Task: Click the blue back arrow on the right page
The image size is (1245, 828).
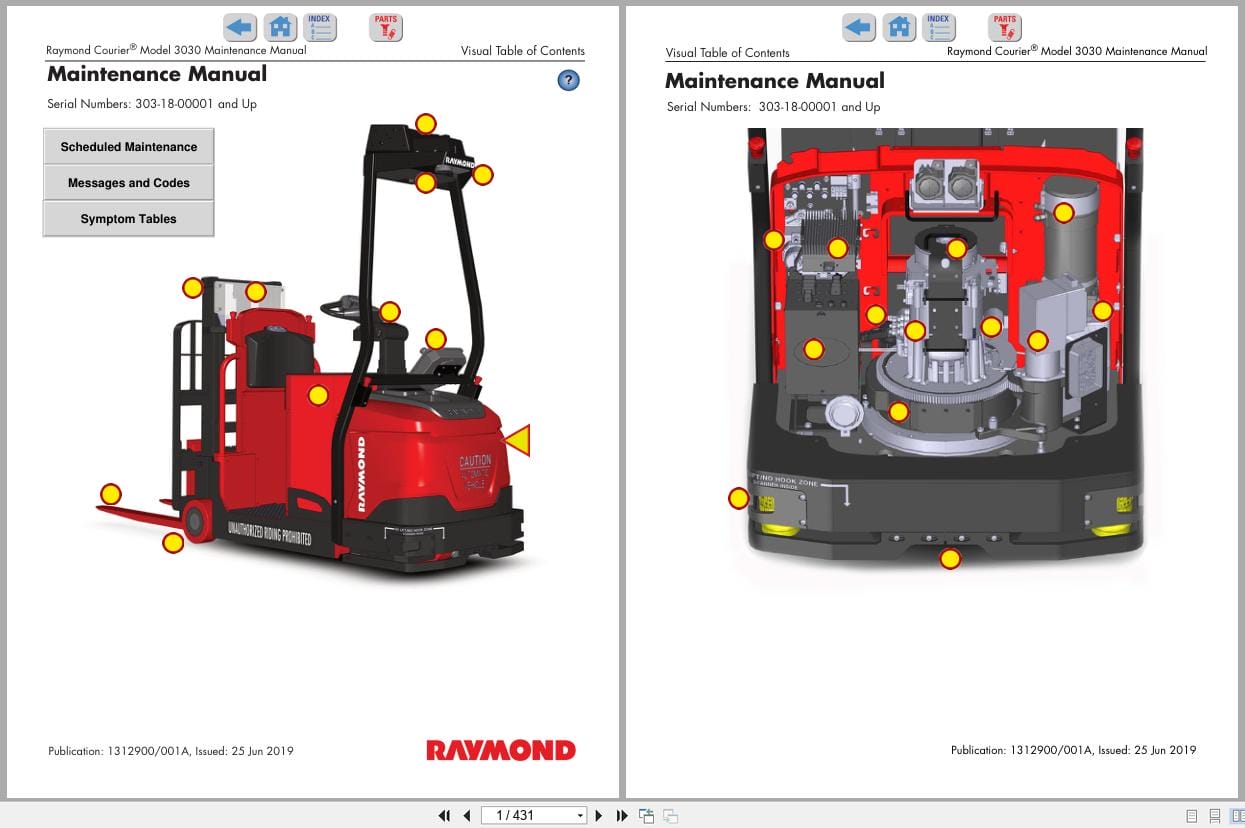Action: coord(859,27)
